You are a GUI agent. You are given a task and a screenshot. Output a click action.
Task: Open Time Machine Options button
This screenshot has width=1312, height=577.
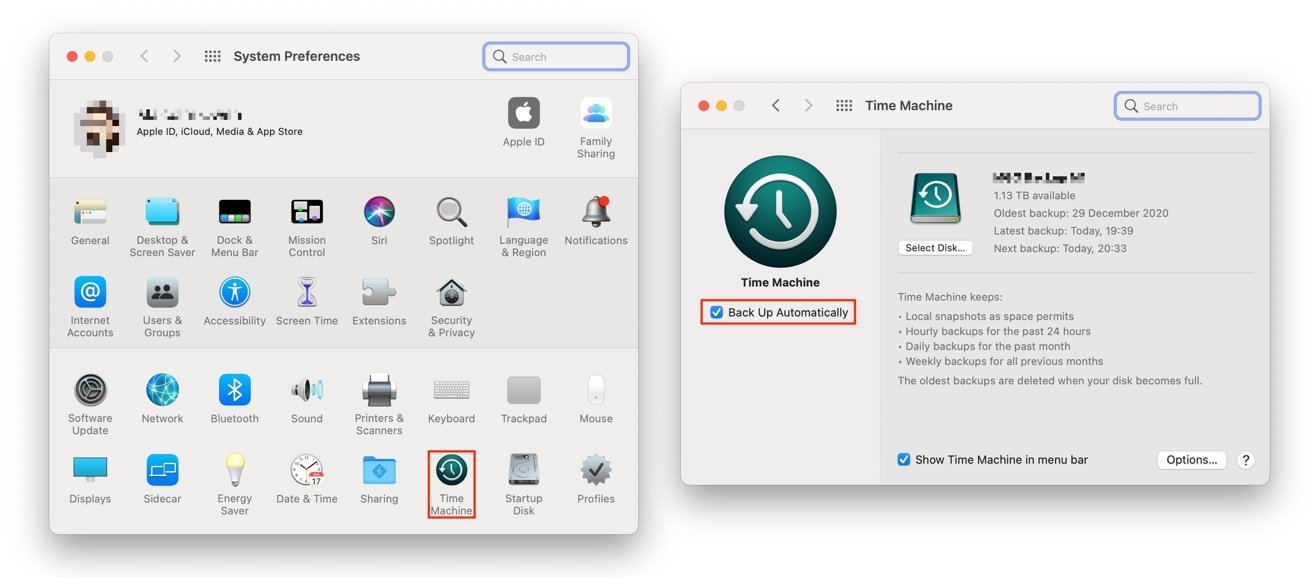pyautogui.click(x=1192, y=460)
